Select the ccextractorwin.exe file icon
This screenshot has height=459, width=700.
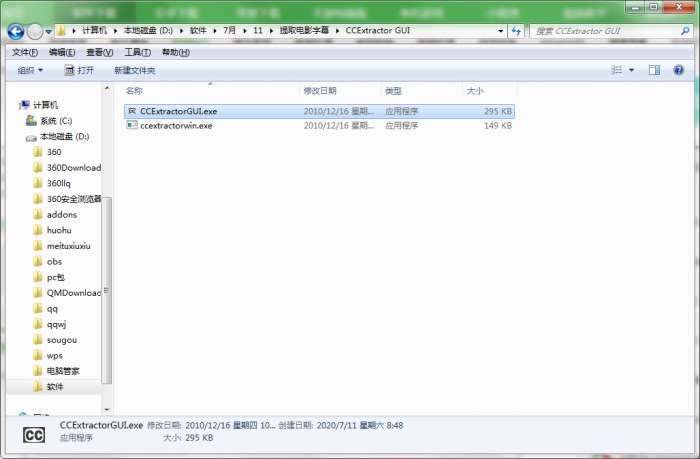(132, 125)
